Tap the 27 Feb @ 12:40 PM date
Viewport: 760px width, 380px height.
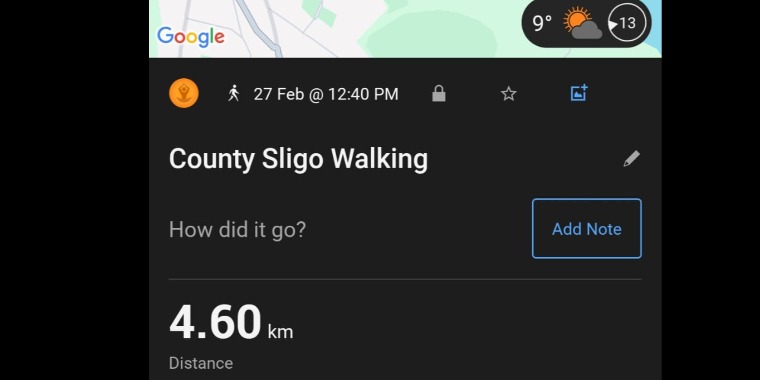(x=326, y=94)
